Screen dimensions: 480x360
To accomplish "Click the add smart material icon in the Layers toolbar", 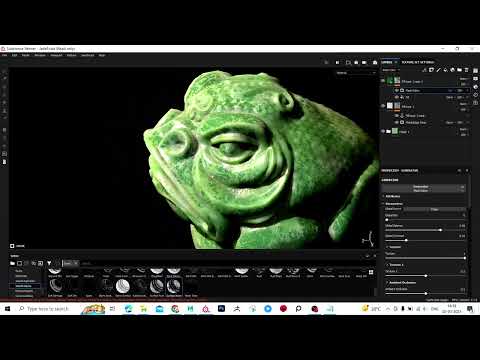I will [x=452, y=70].
